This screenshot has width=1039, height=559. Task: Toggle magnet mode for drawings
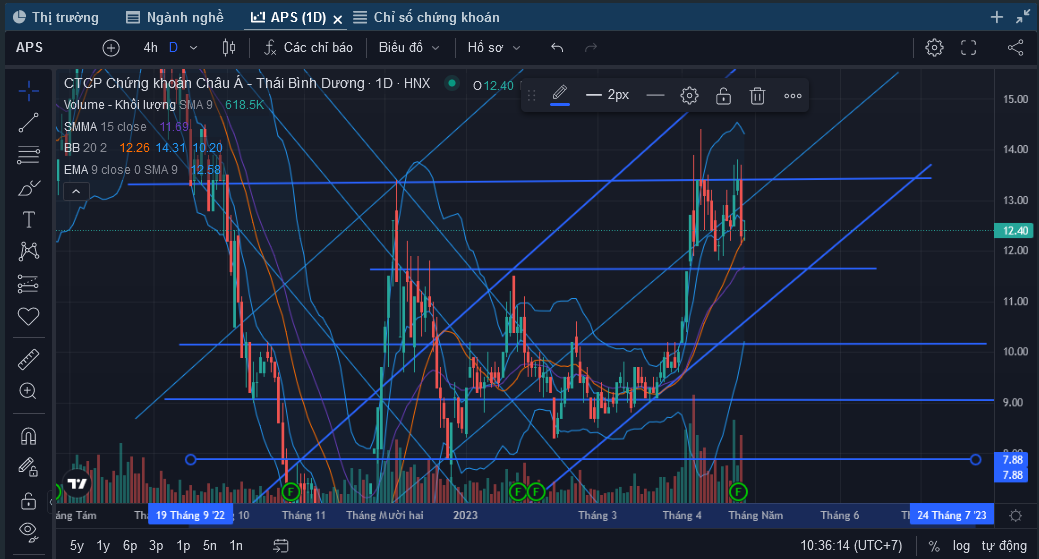click(28, 436)
